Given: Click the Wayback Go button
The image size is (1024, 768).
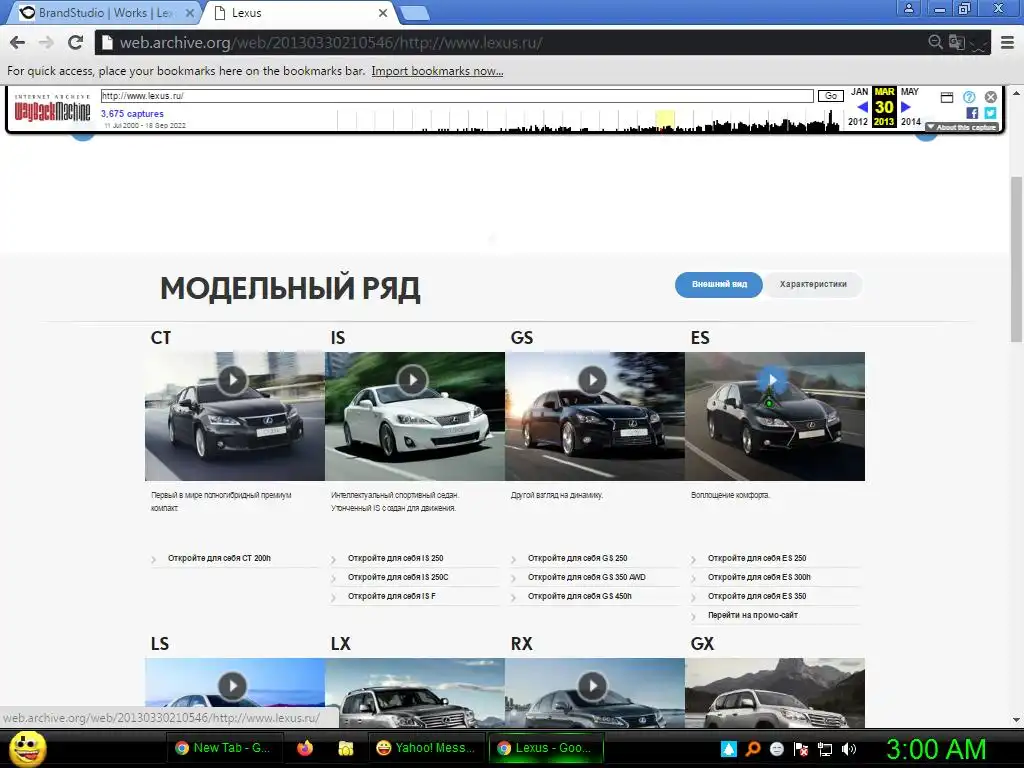Looking at the screenshot, I should click(x=831, y=96).
